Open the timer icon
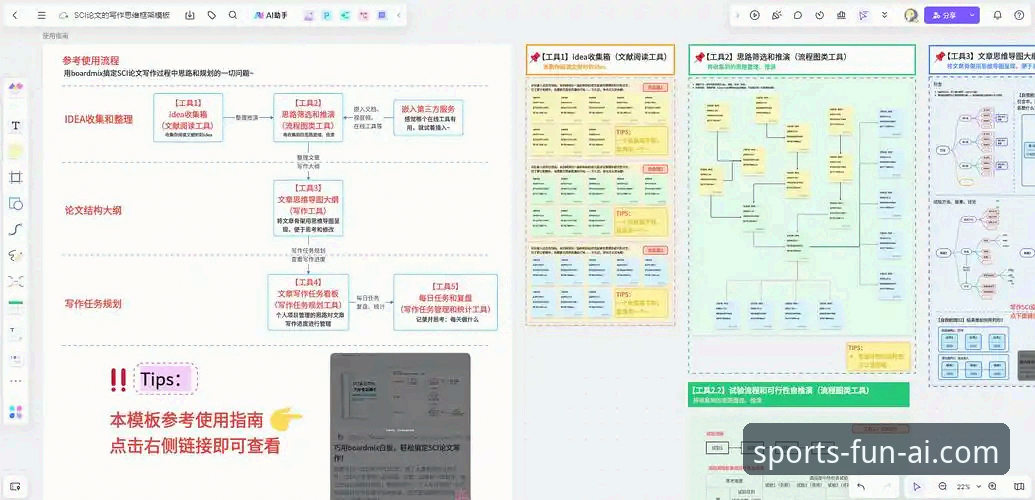The width and height of the screenshot is (1035, 500). [x=820, y=15]
